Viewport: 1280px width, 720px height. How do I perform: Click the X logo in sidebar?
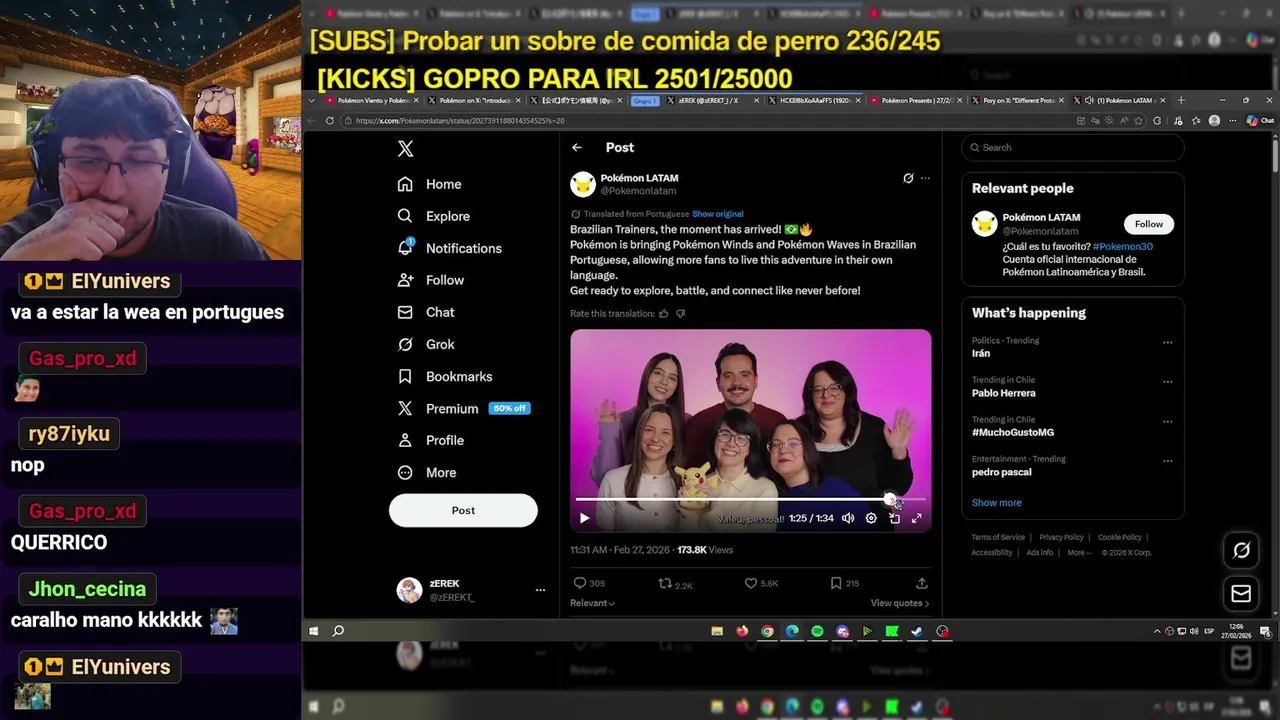[x=405, y=148]
